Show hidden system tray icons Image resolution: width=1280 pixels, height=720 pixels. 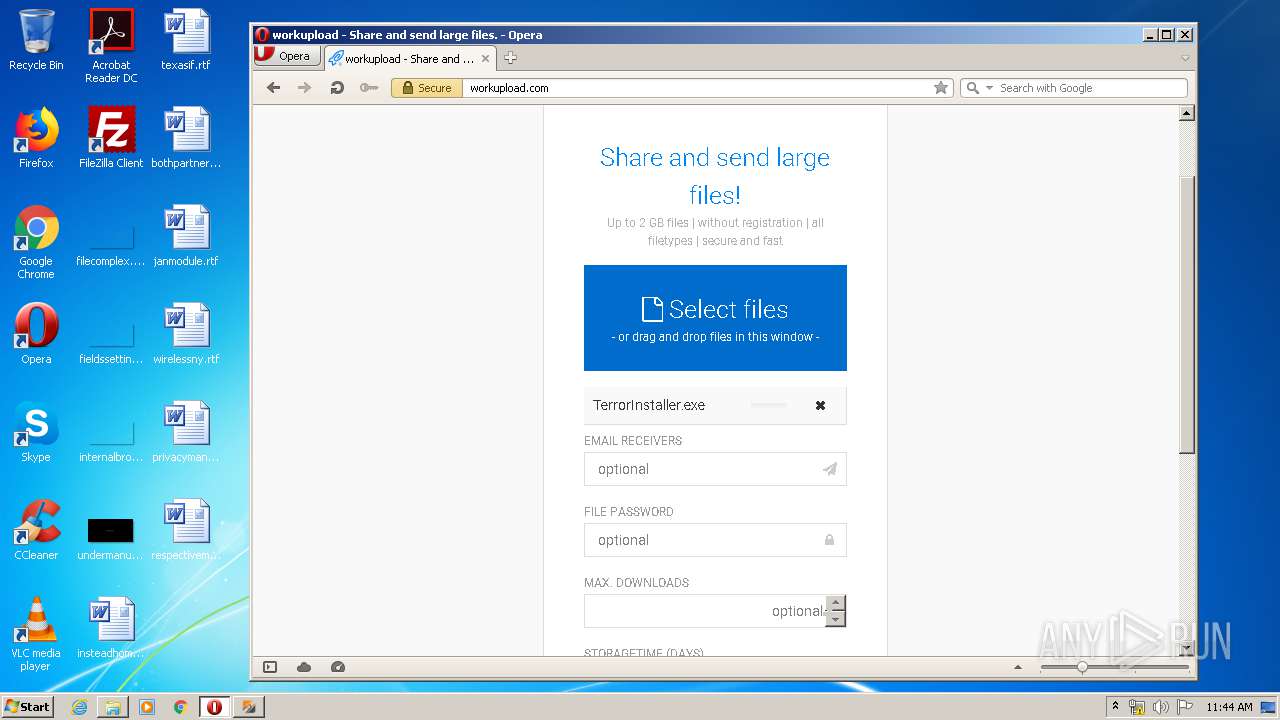[1116, 707]
